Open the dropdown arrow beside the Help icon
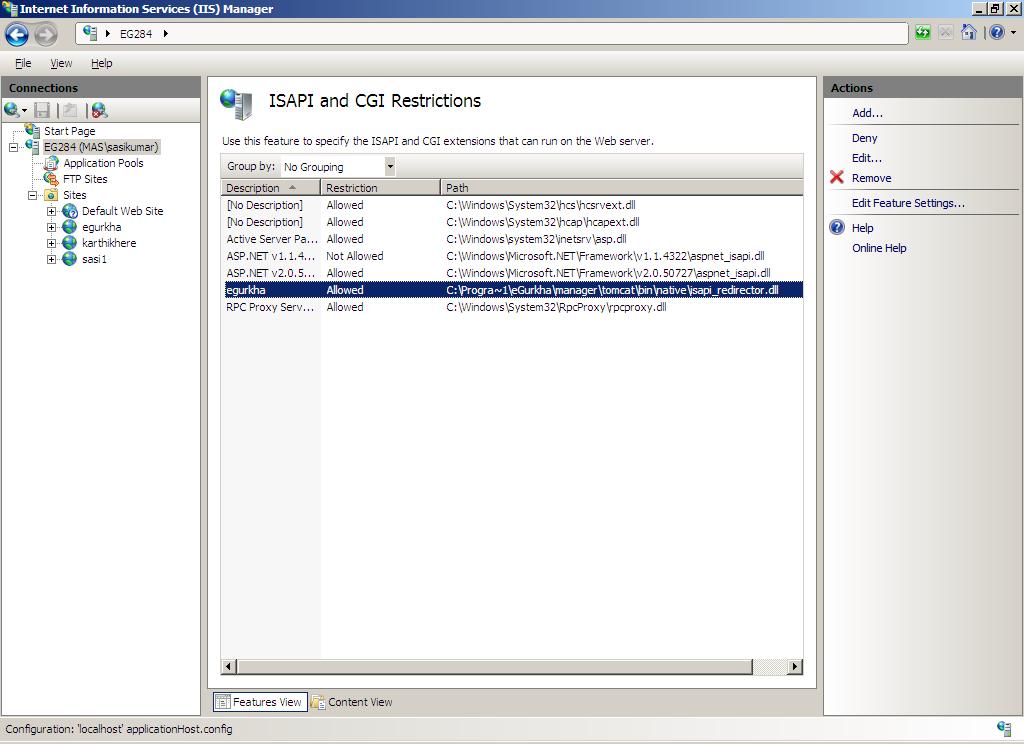 coord(1014,32)
